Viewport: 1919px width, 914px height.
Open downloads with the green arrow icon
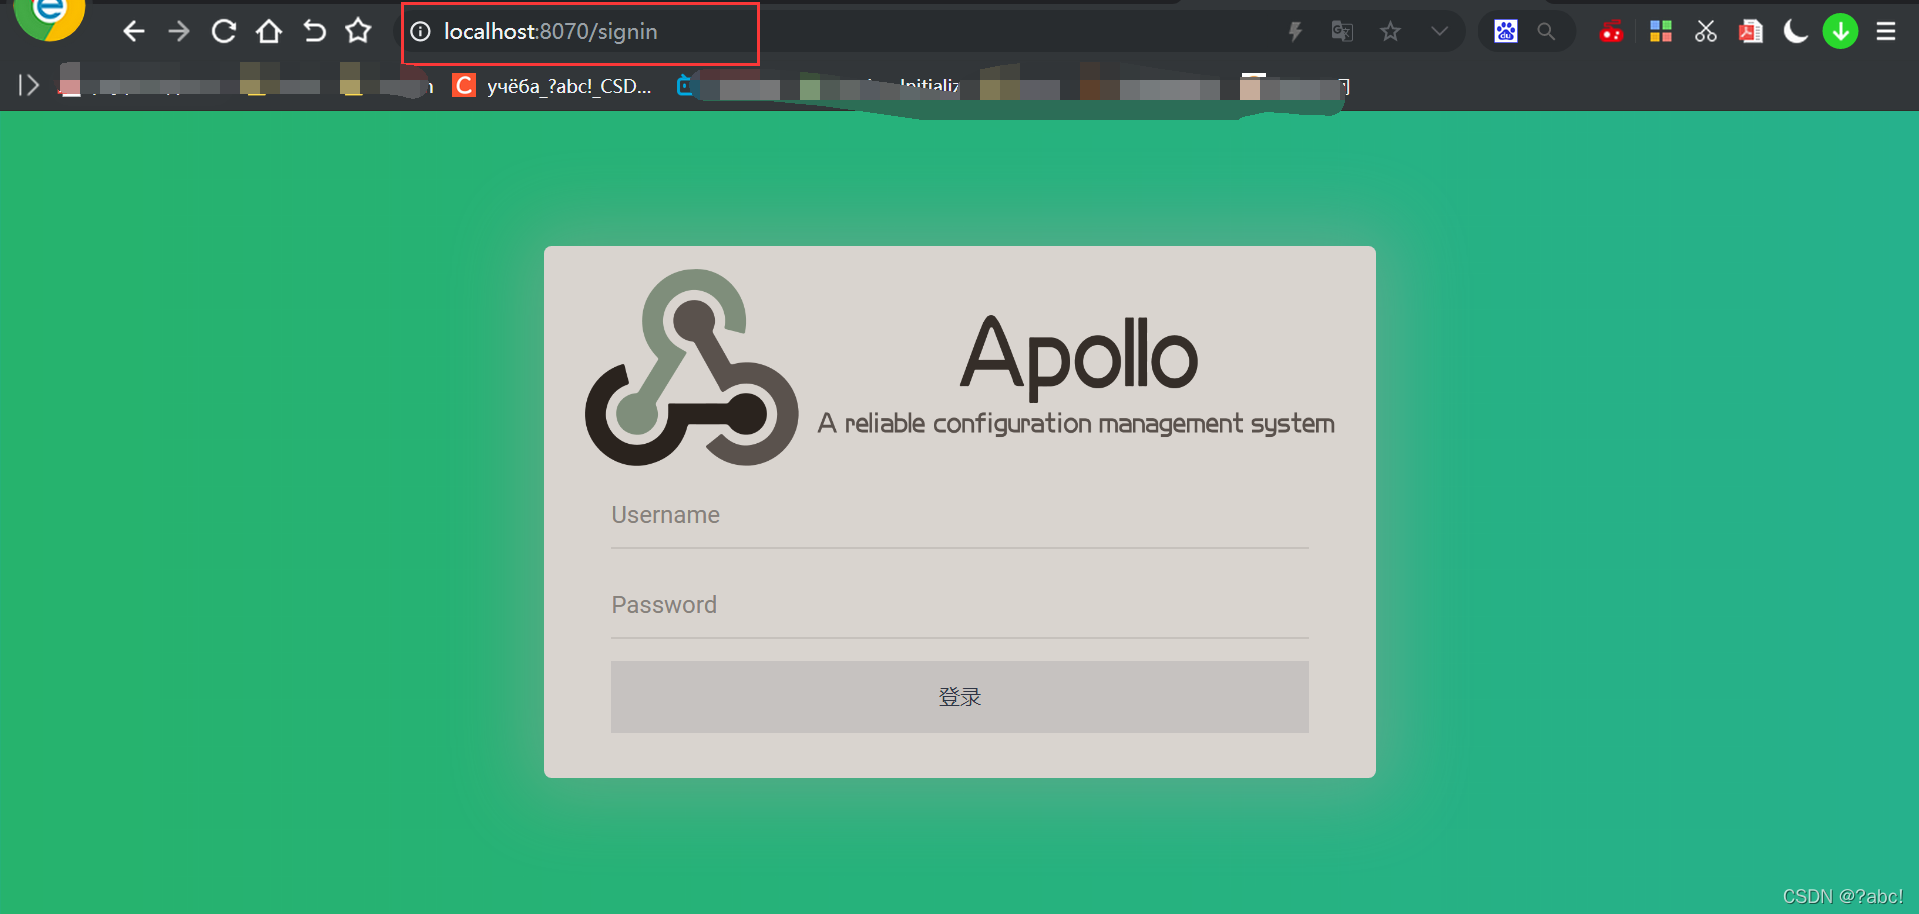[1840, 32]
